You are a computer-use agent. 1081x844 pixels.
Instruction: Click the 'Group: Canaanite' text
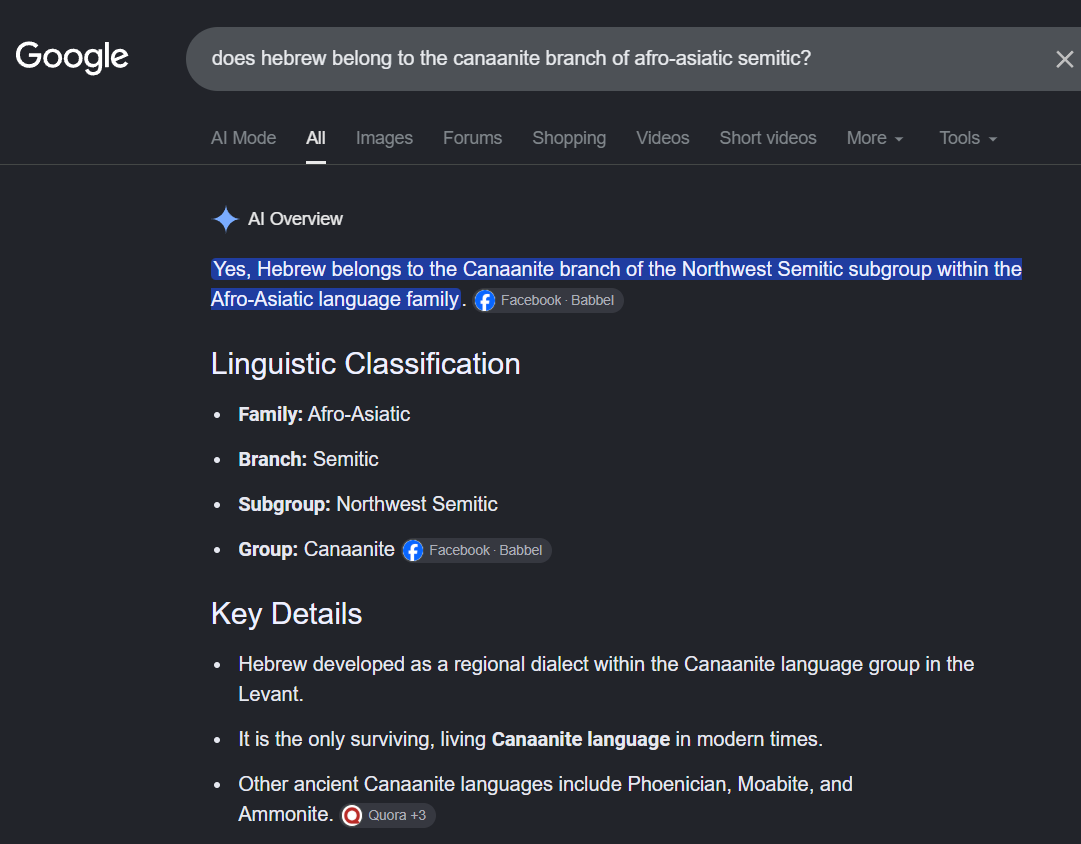[316, 550]
